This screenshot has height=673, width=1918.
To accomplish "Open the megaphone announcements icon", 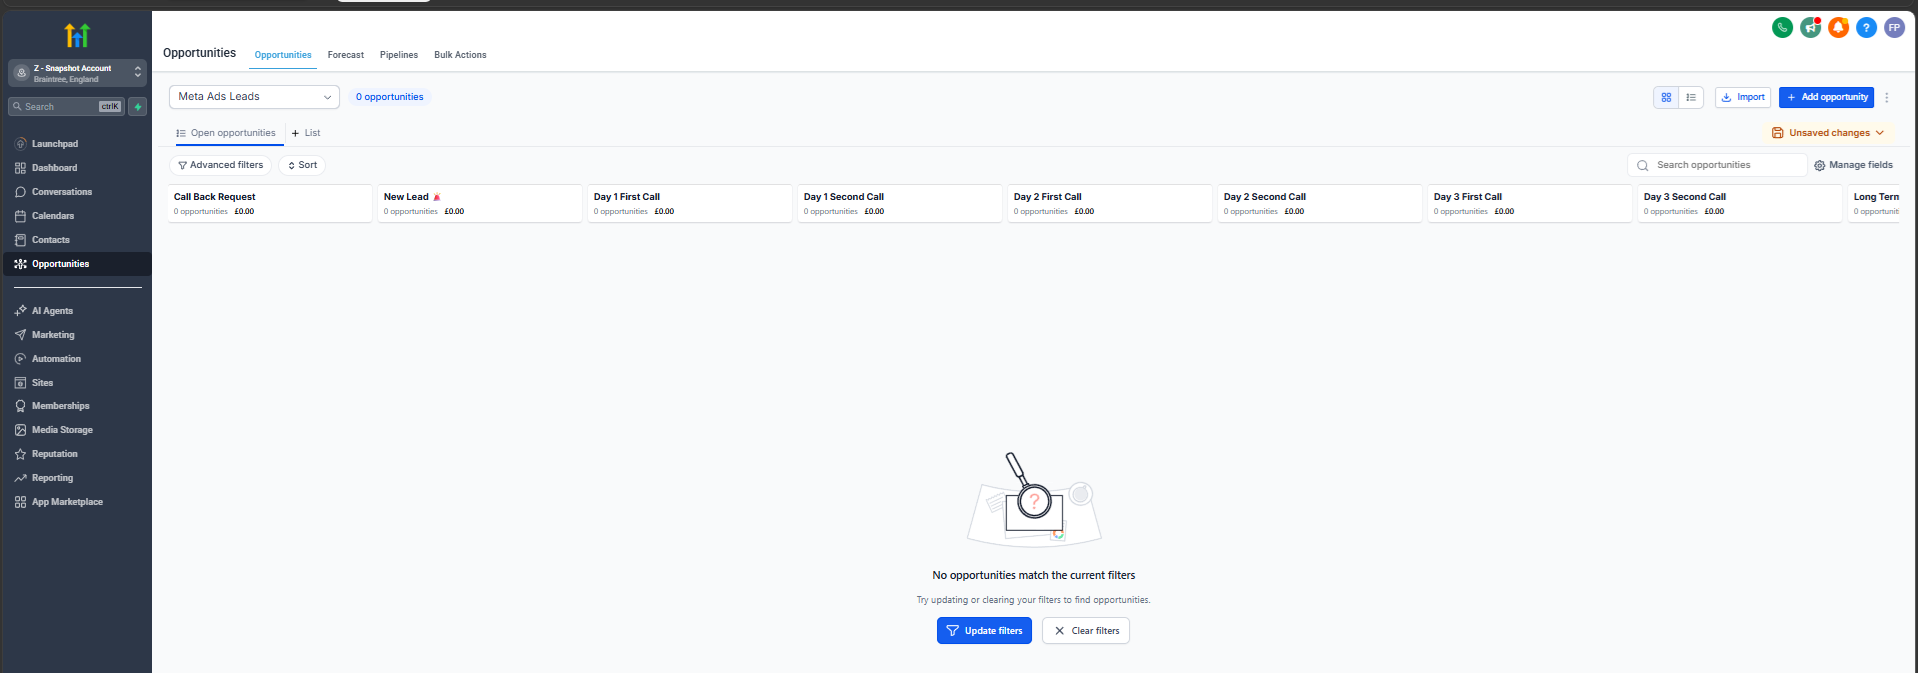I will [x=1810, y=28].
